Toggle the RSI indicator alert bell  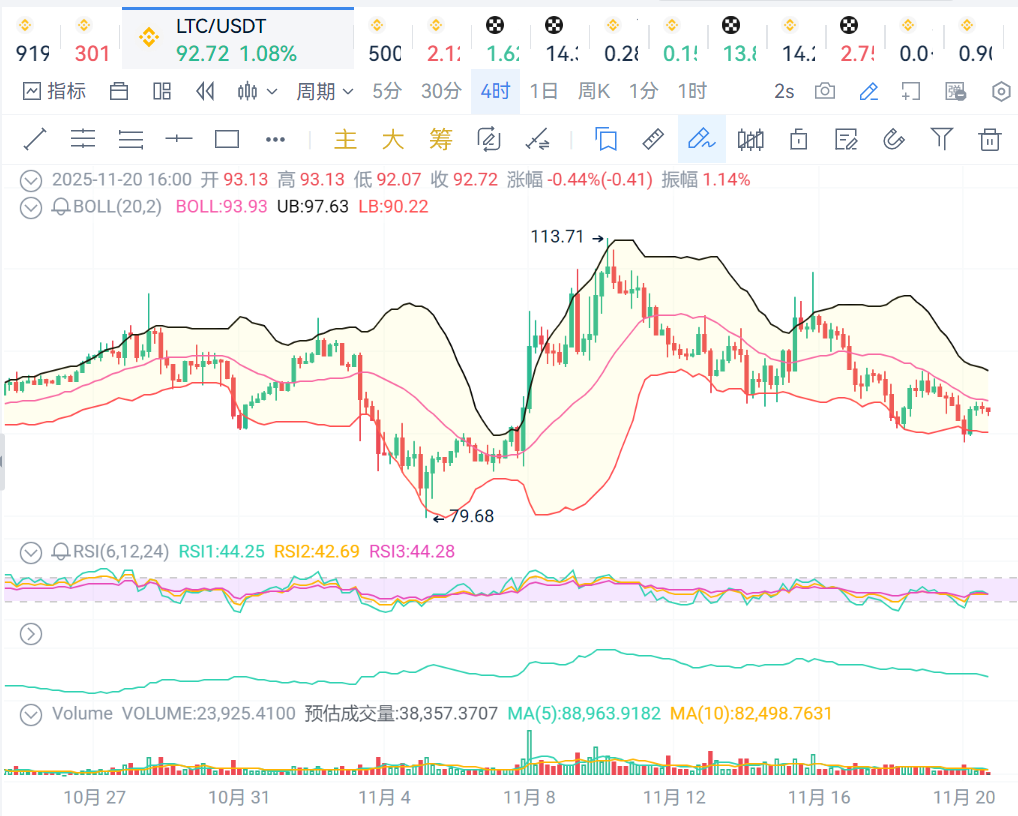[x=60, y=551]
